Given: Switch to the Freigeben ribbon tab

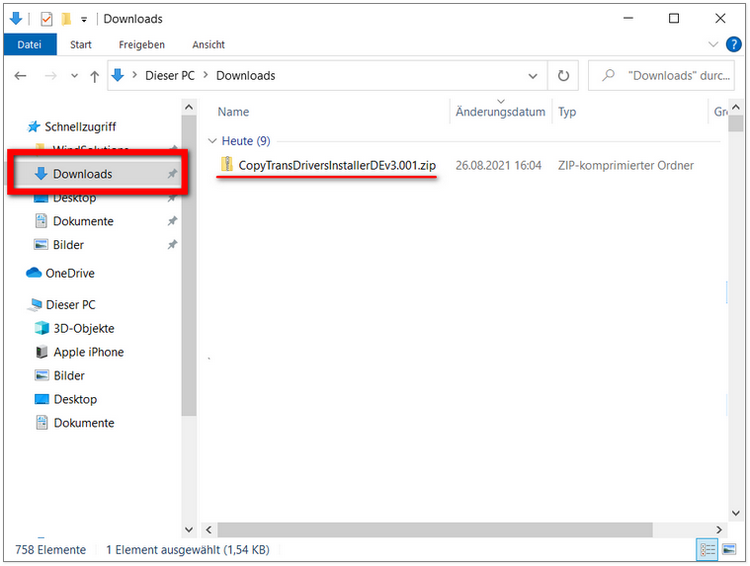Looking at the screenshot, I should pyautogui.click(x=142, y=44).
